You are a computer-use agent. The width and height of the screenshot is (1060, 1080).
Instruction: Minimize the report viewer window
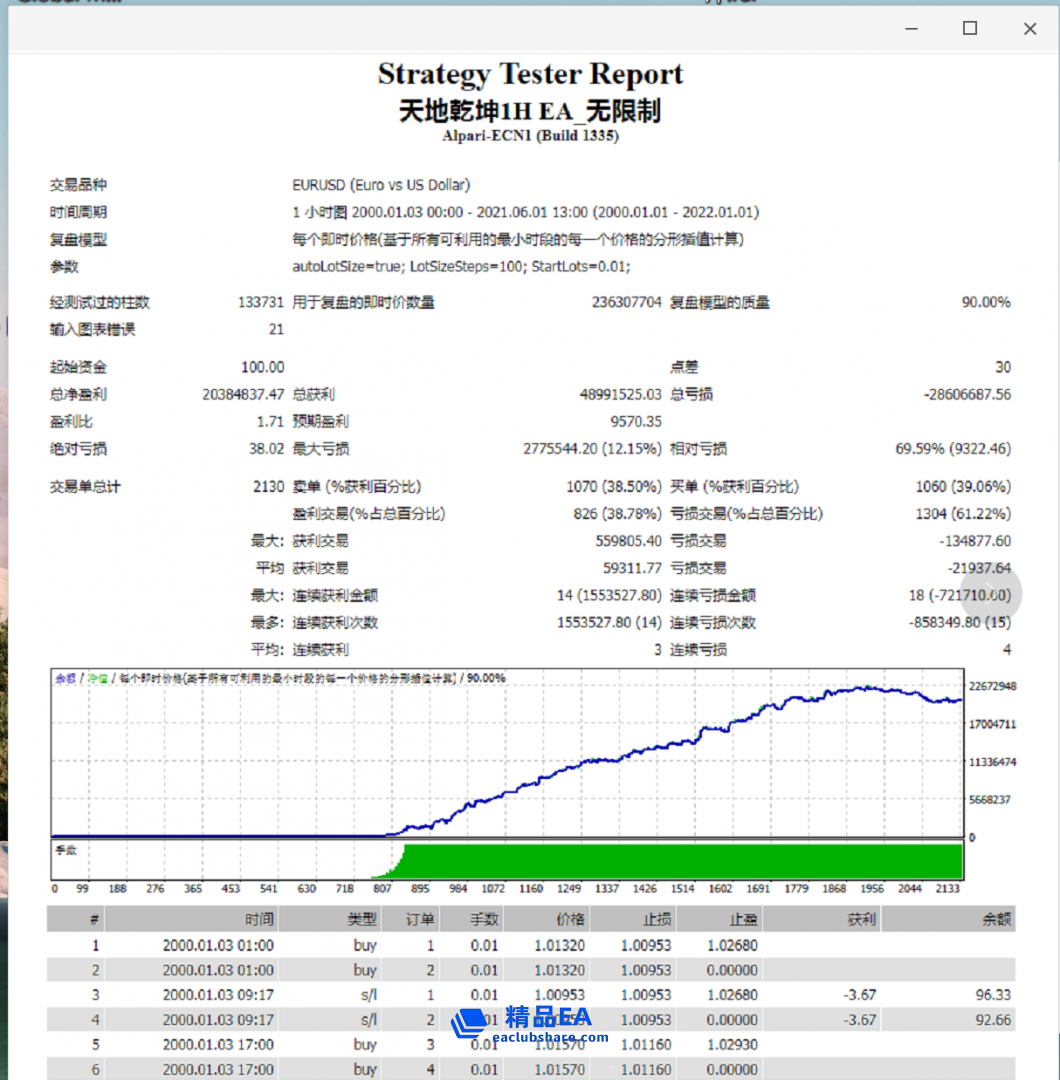tap(909, 28)
